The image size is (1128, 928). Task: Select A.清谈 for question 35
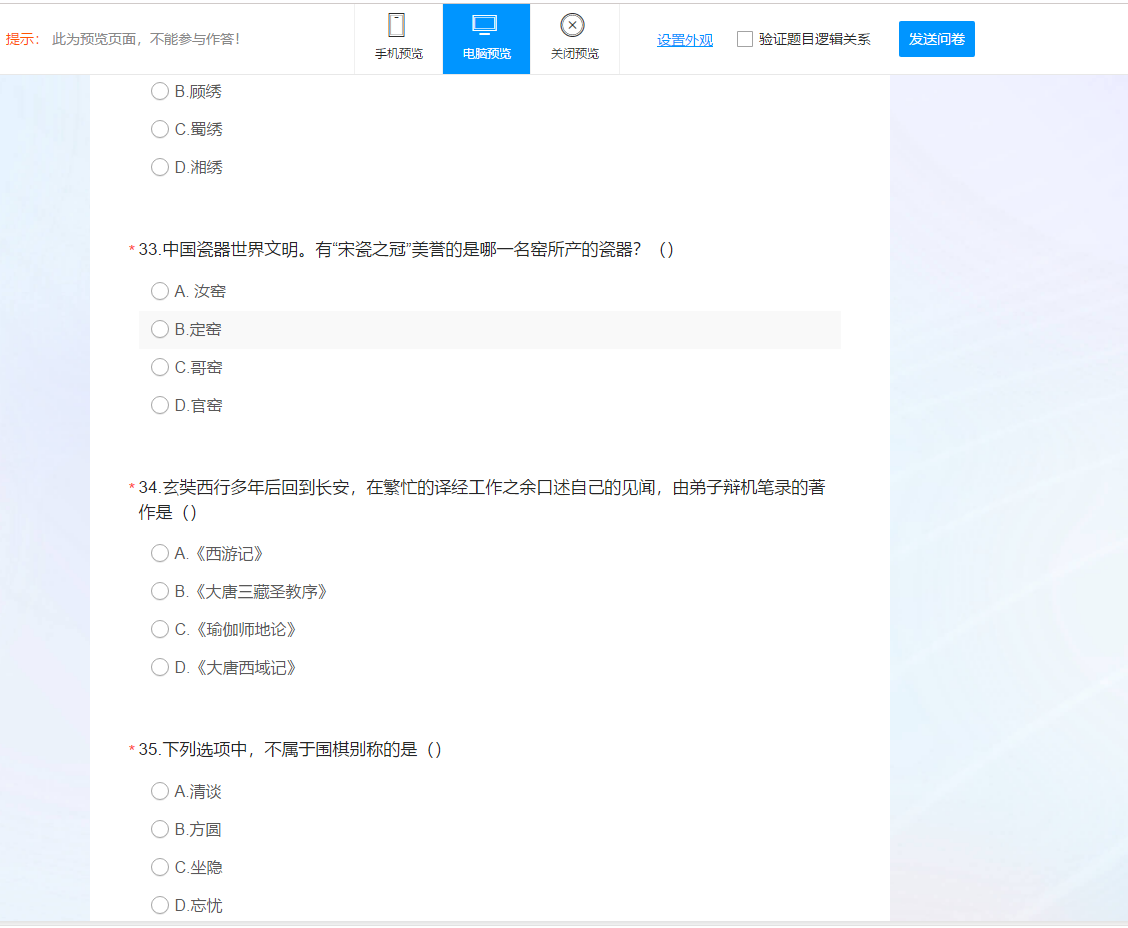coord(160,791)
